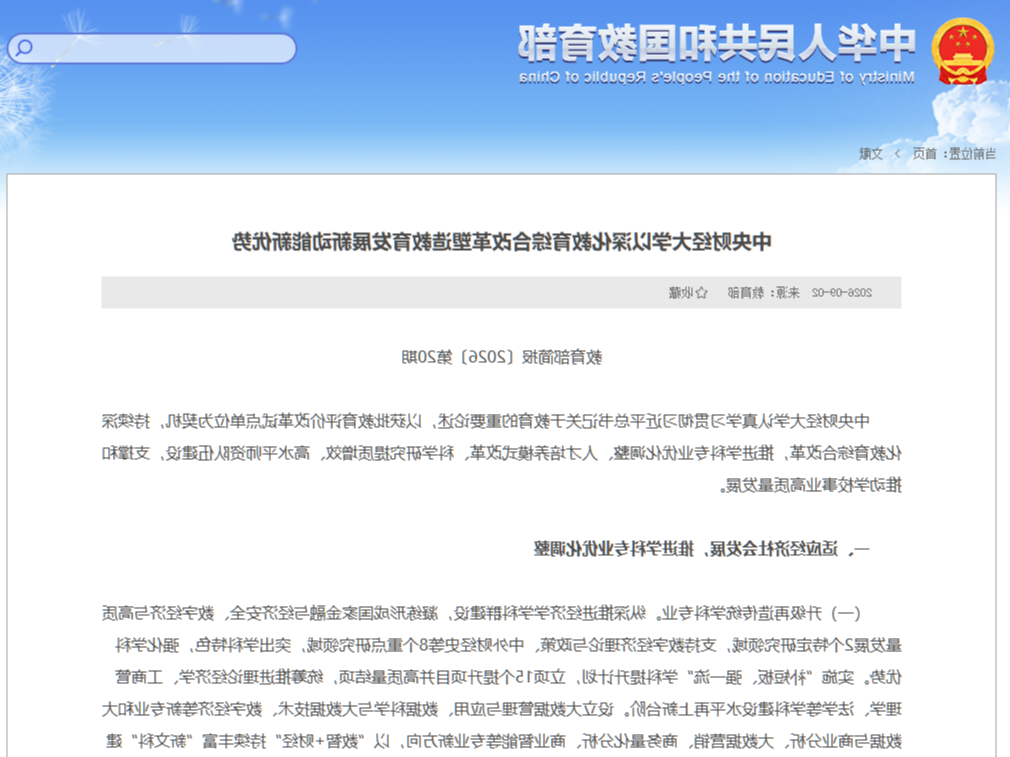Click the 来源：教育部 source label
Viewport: 1010px width, 757px height.
tap(763, 292)
